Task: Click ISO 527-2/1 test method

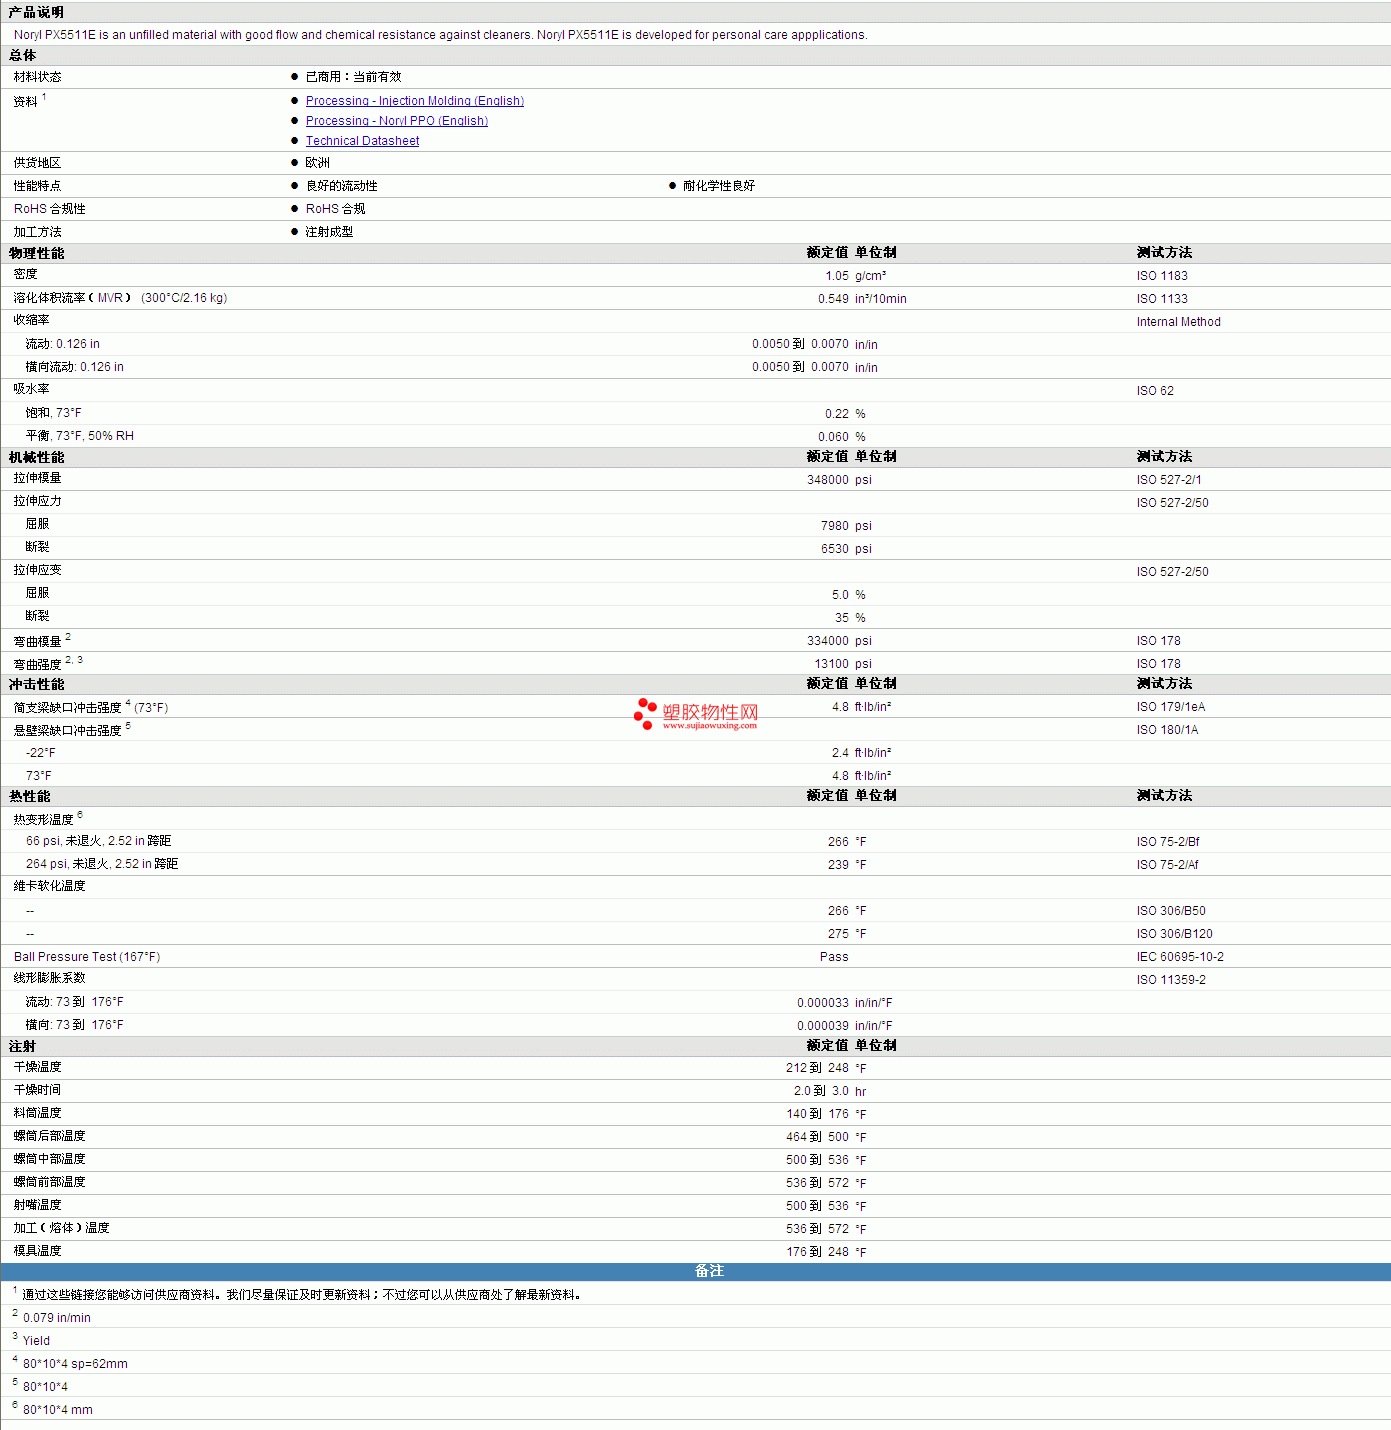Action: [1169, 480]
